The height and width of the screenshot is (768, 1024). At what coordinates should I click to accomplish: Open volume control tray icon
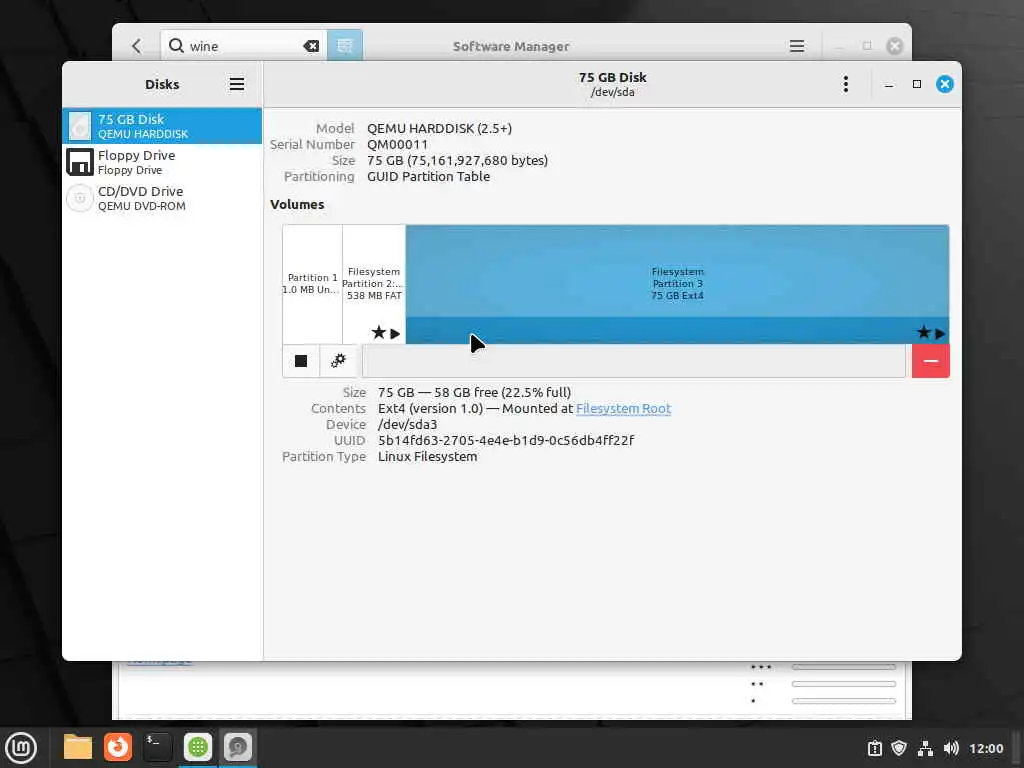(x=951, y=748)
